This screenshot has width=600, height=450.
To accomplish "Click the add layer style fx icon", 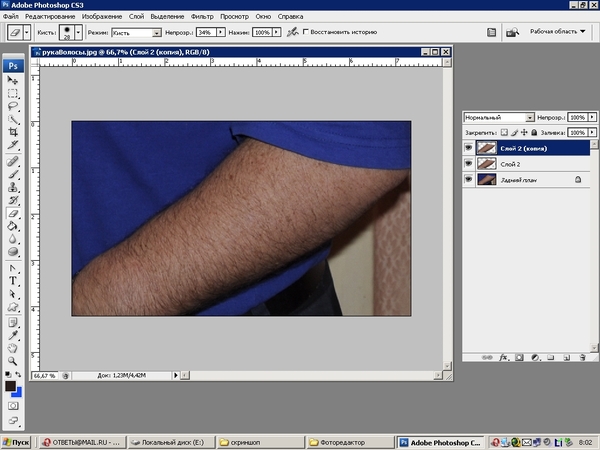I will click(x=504, y=355).
